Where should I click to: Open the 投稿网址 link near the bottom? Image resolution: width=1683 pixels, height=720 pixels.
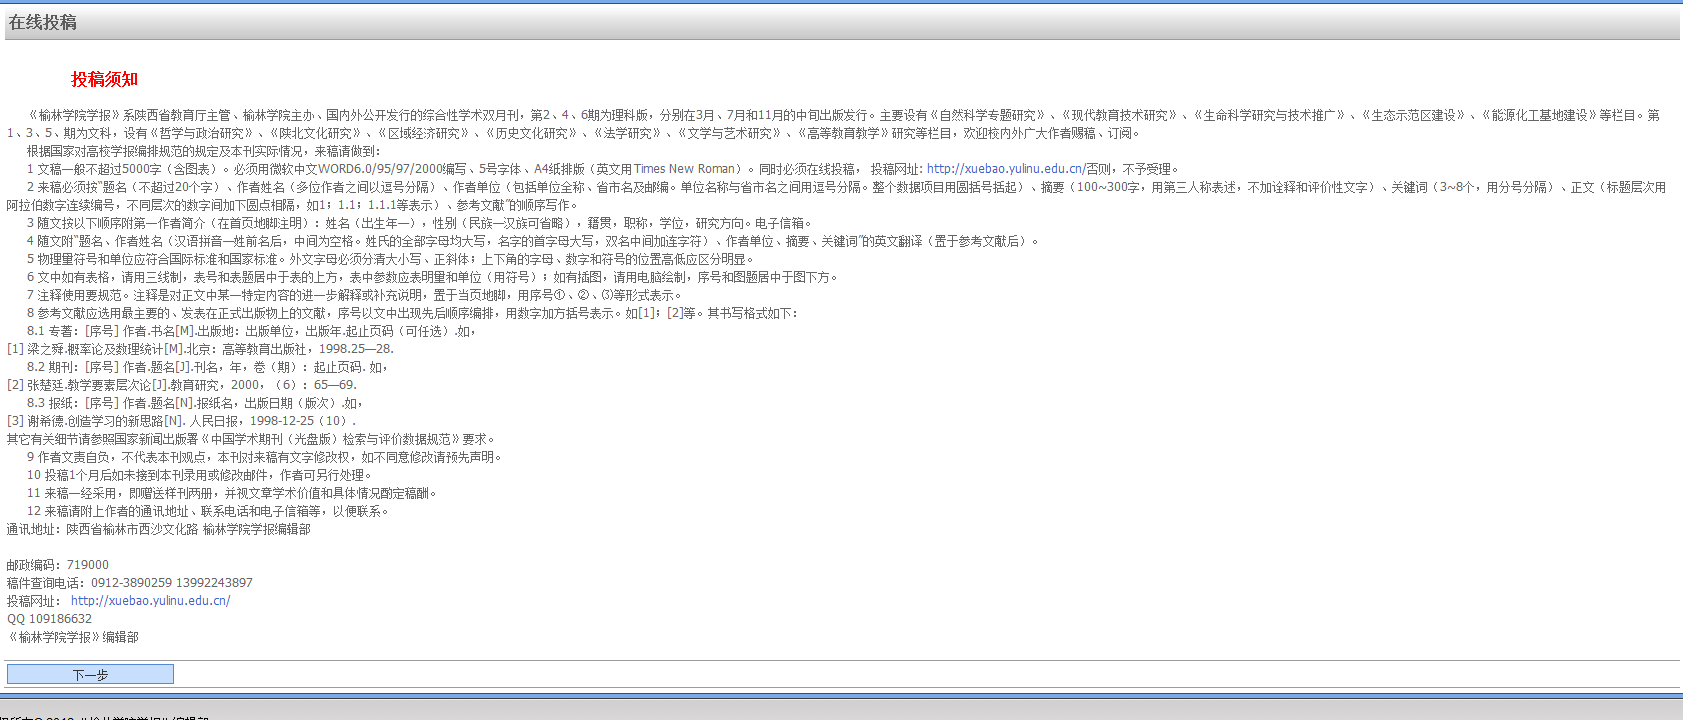point(150,601)
